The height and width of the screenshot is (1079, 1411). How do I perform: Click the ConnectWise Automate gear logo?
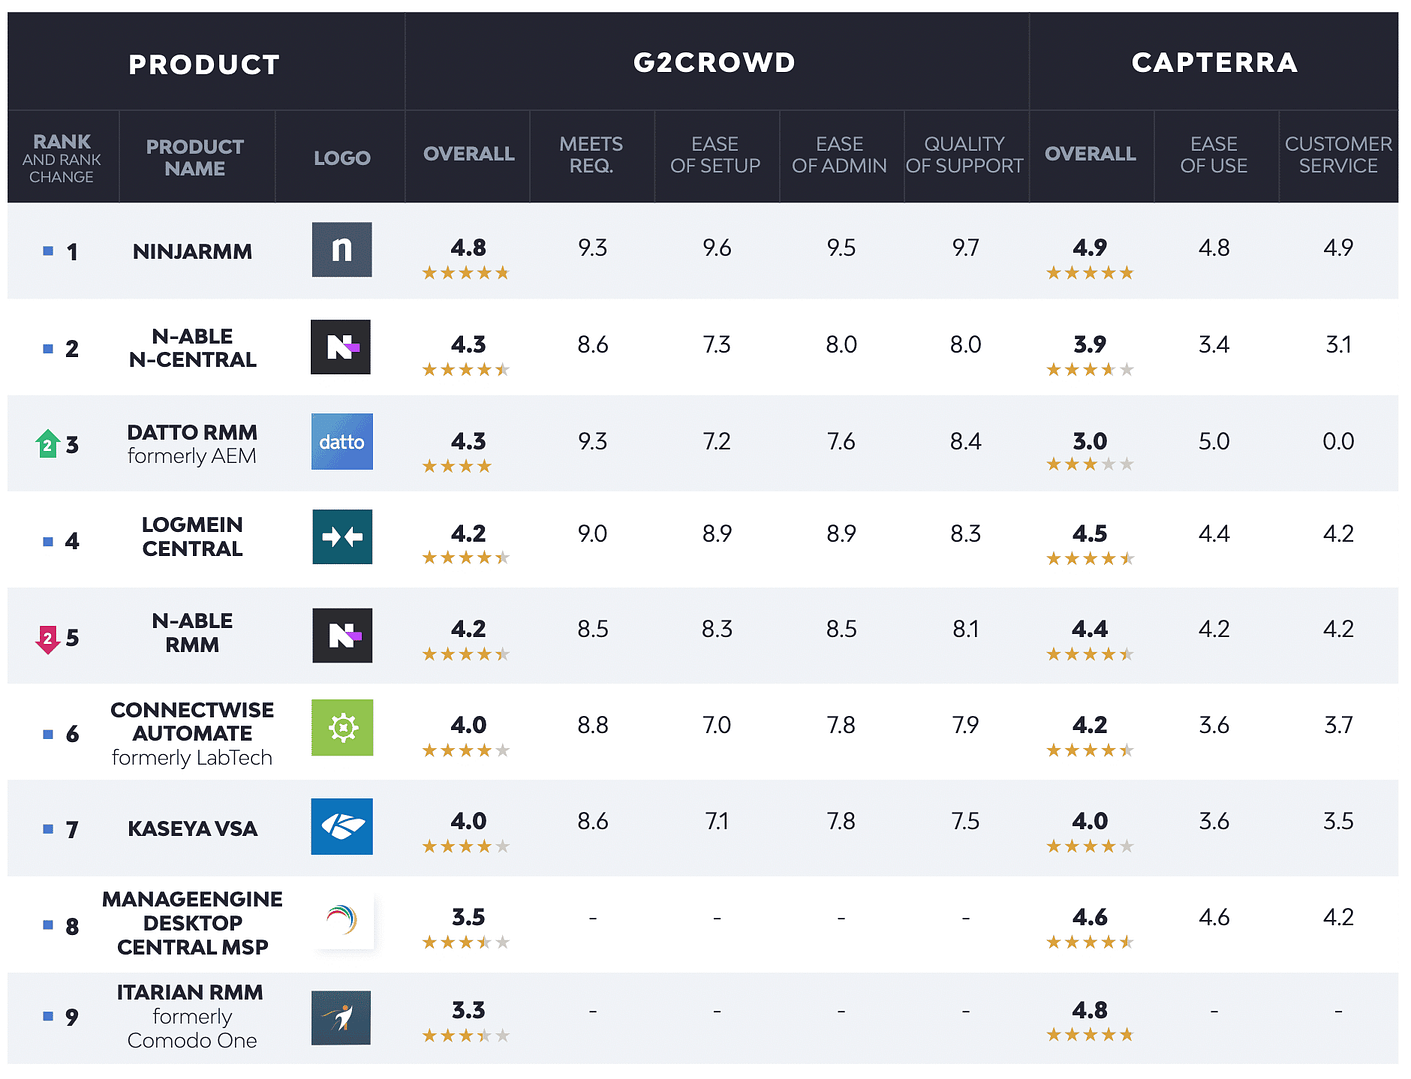342,727
